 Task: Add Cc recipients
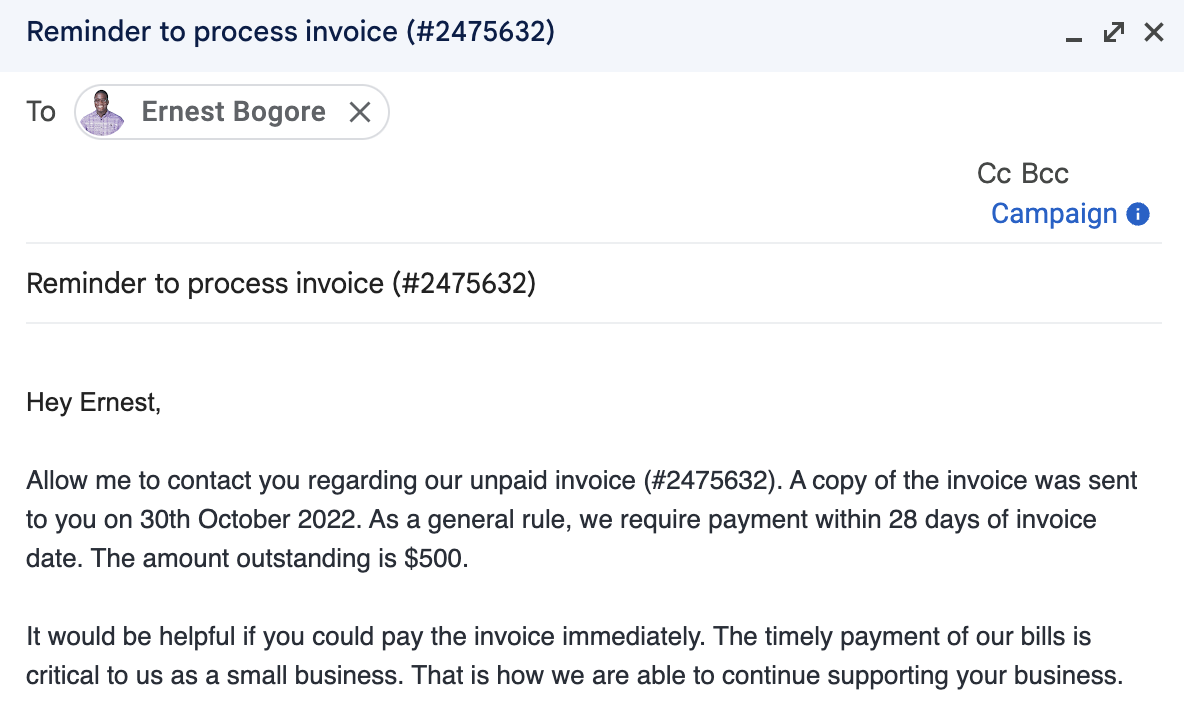pos(993,174)
